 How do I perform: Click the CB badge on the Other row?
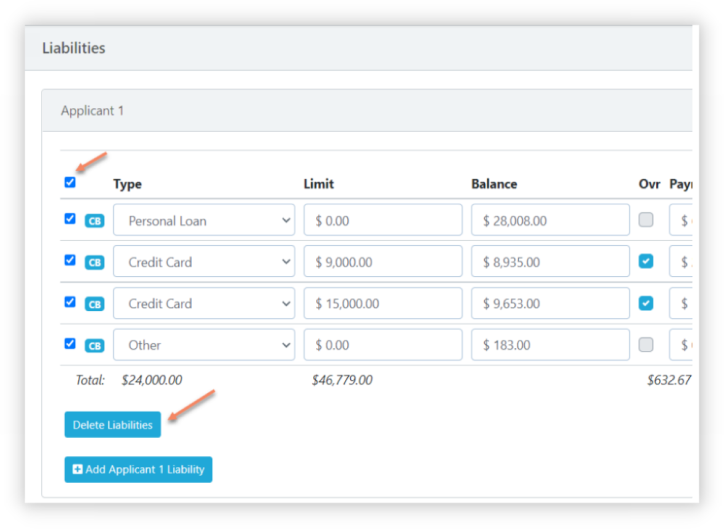(94, 345)
